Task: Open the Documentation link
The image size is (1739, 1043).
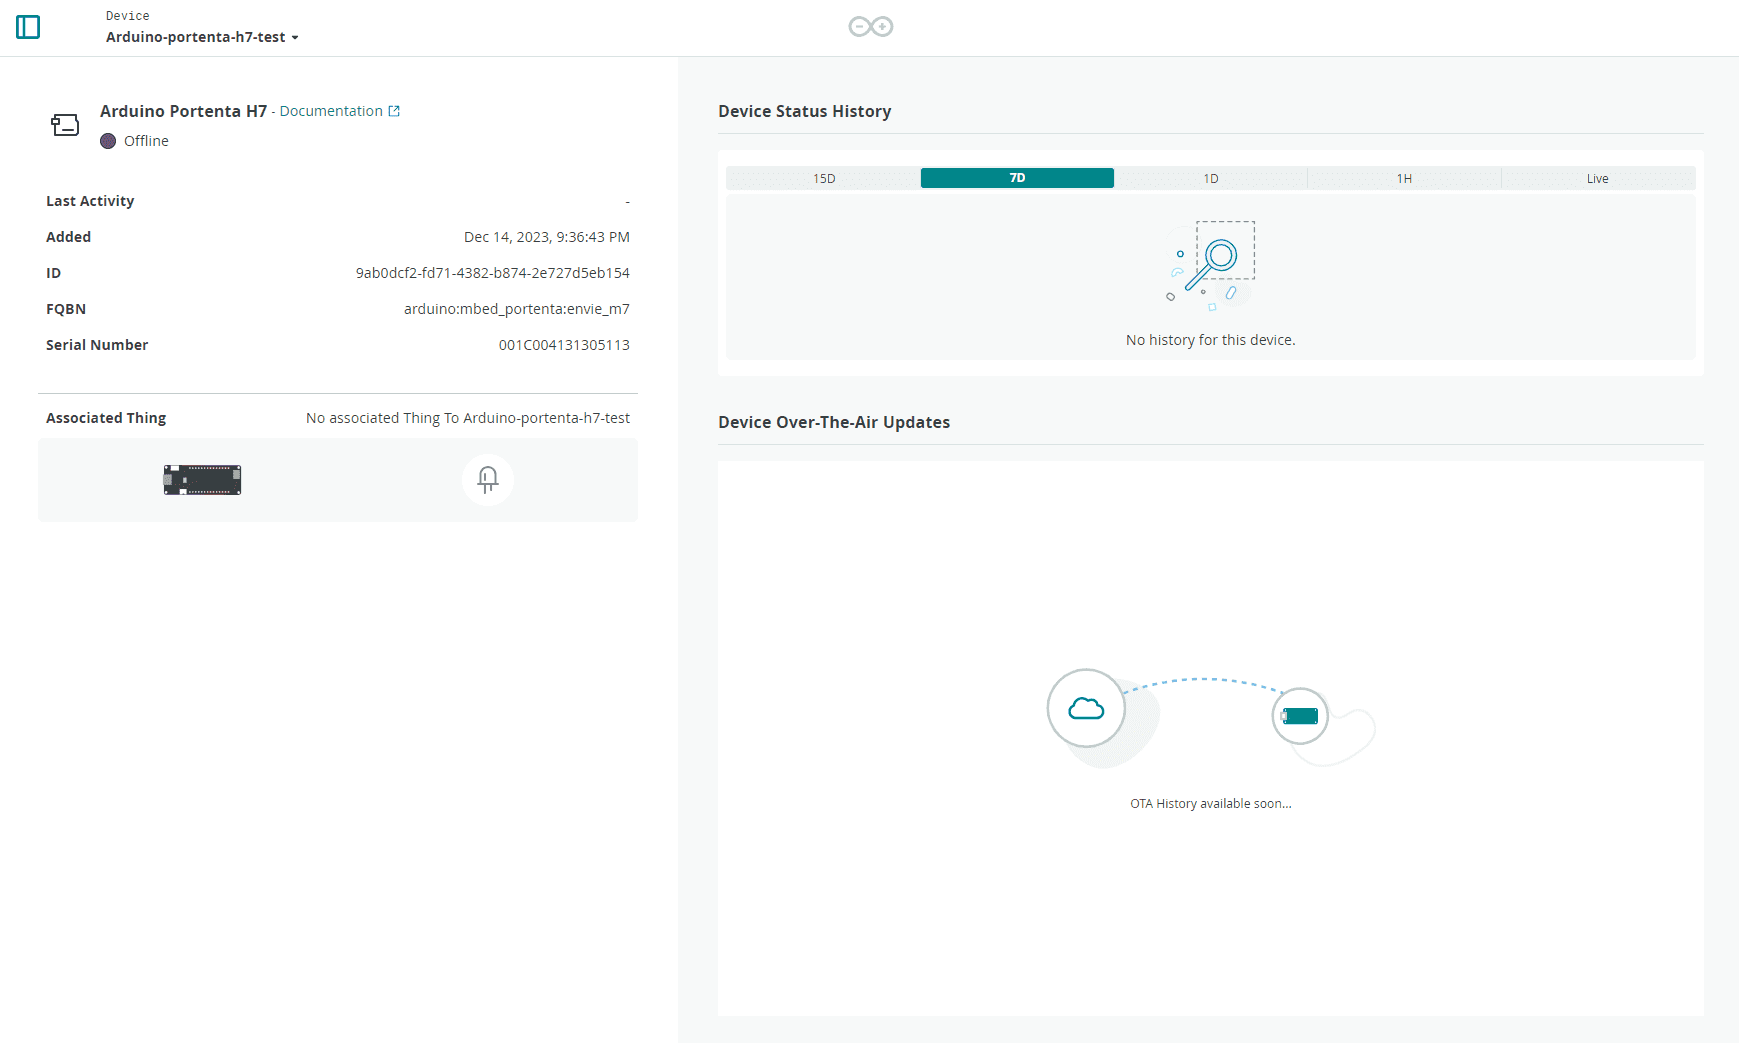Action: point(331,111)
